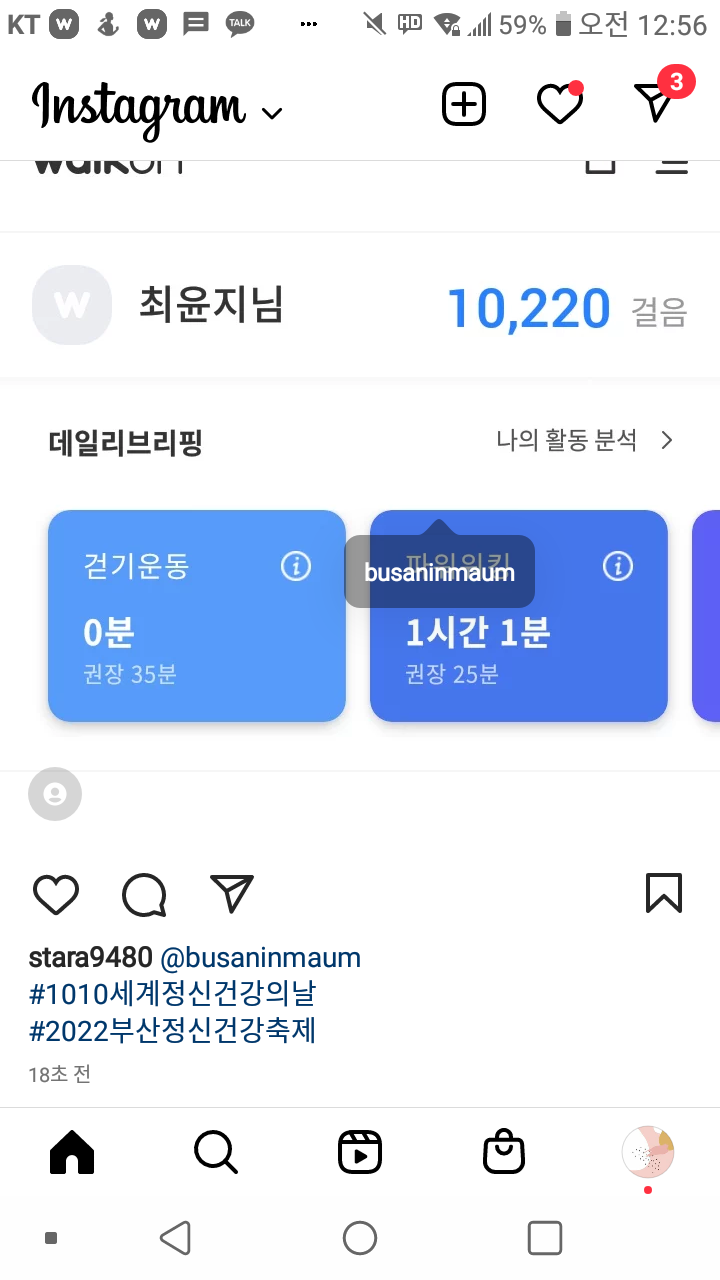This screenshot has height=1280, width=720.
Task: Tap the busaninmaum photo tag bubble
Action: (440, 572)
